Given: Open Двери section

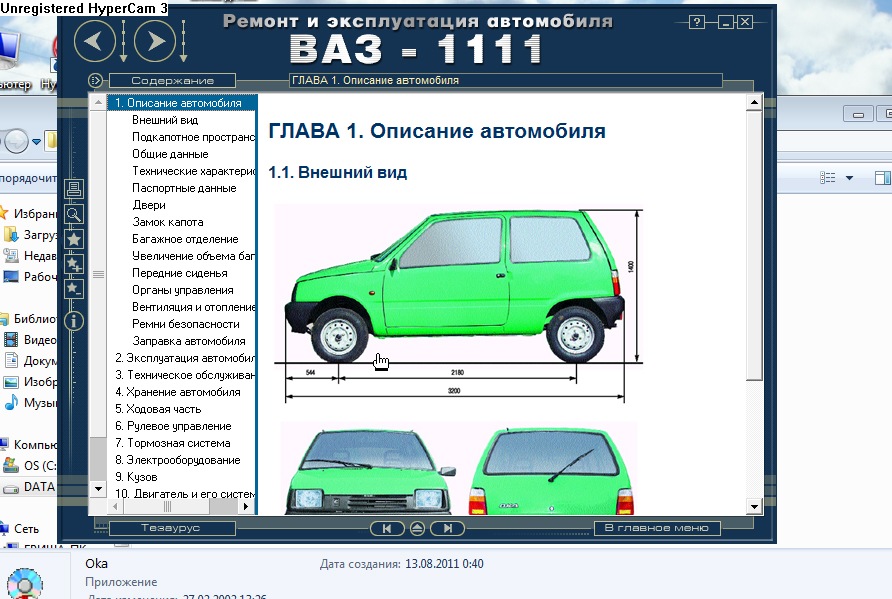Looking at the screenshot, I should coord(148,205).
